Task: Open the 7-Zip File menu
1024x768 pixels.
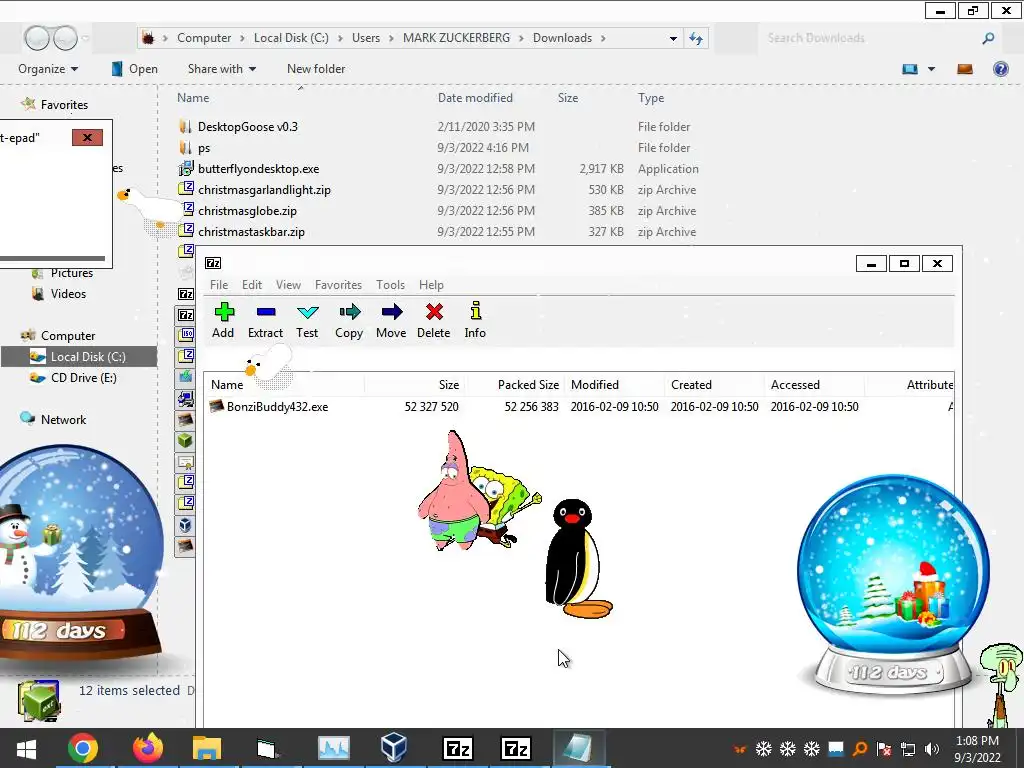Action: click(219, 285)
